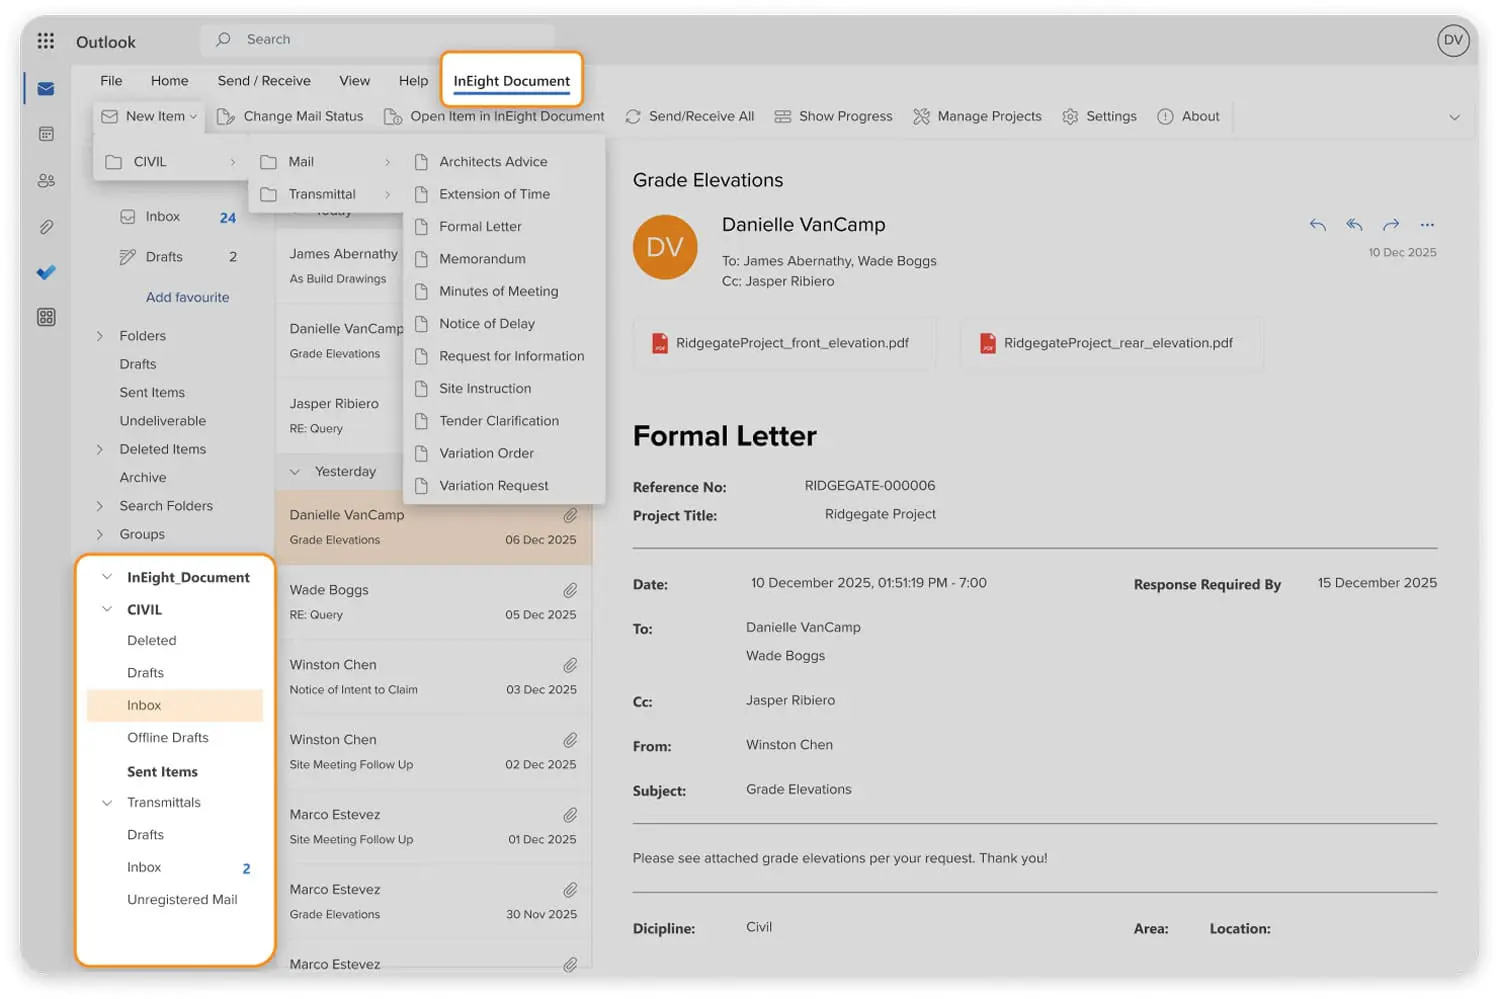Click Open Item in InEight Document
This screenshot has height=999, width=1500.
point(494,116)
